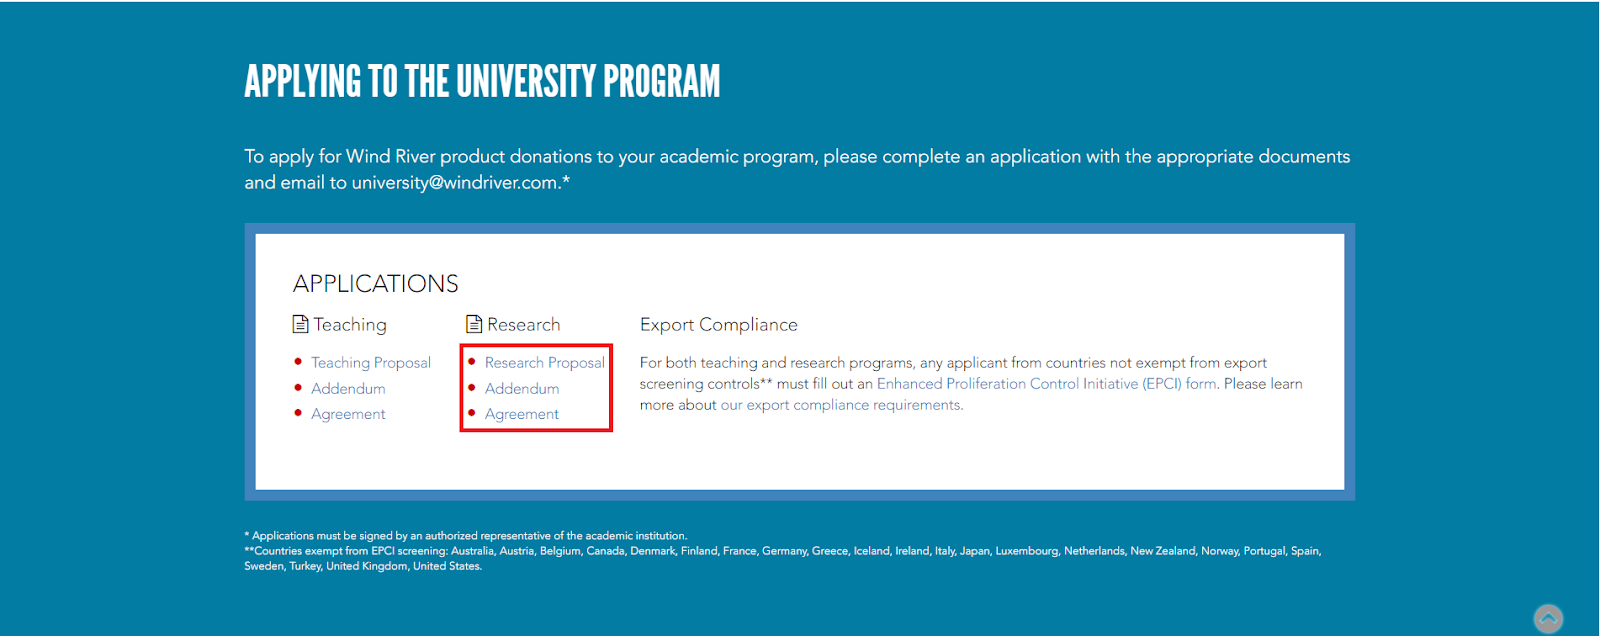Open the Teaching Proposal document link
The image size is (1600, 636).
371,363
